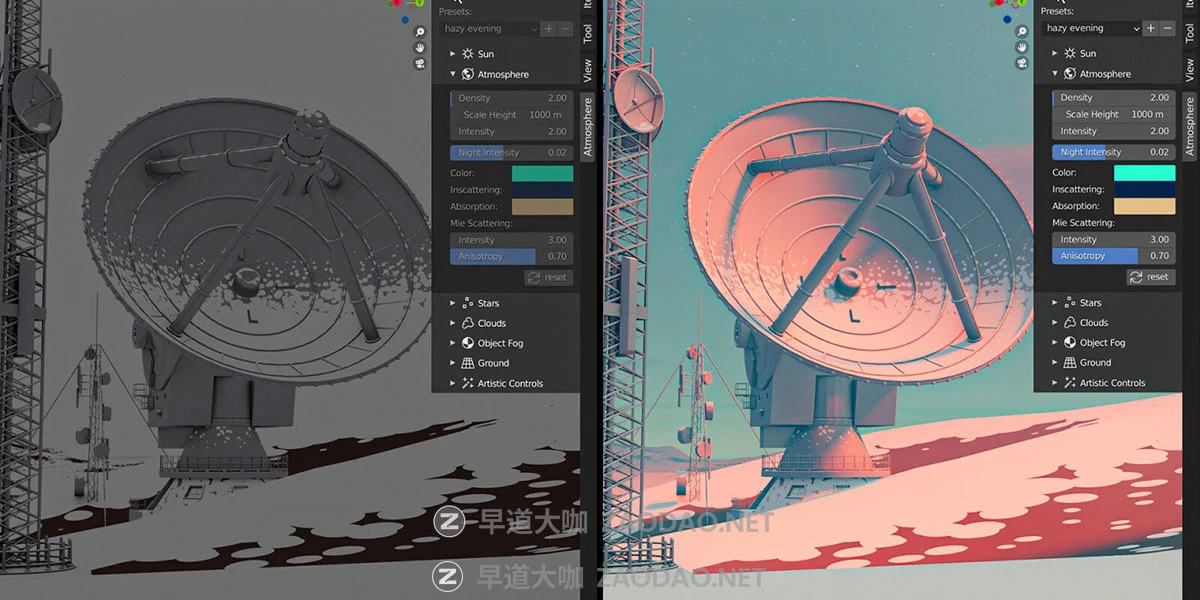Collapse the Atmosphere section

pyautogui.click(x=455, y=73)
